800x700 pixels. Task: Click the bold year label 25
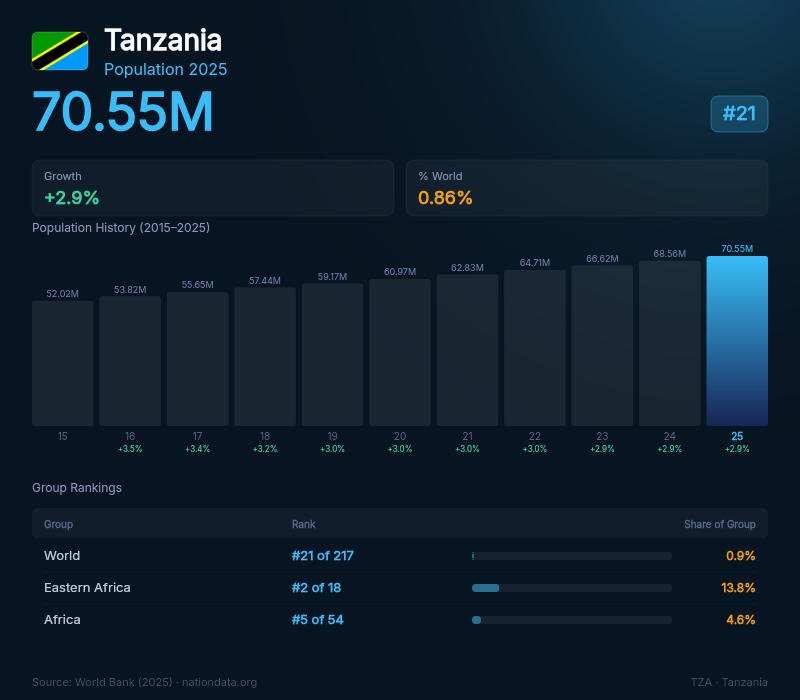coord(737,436)
